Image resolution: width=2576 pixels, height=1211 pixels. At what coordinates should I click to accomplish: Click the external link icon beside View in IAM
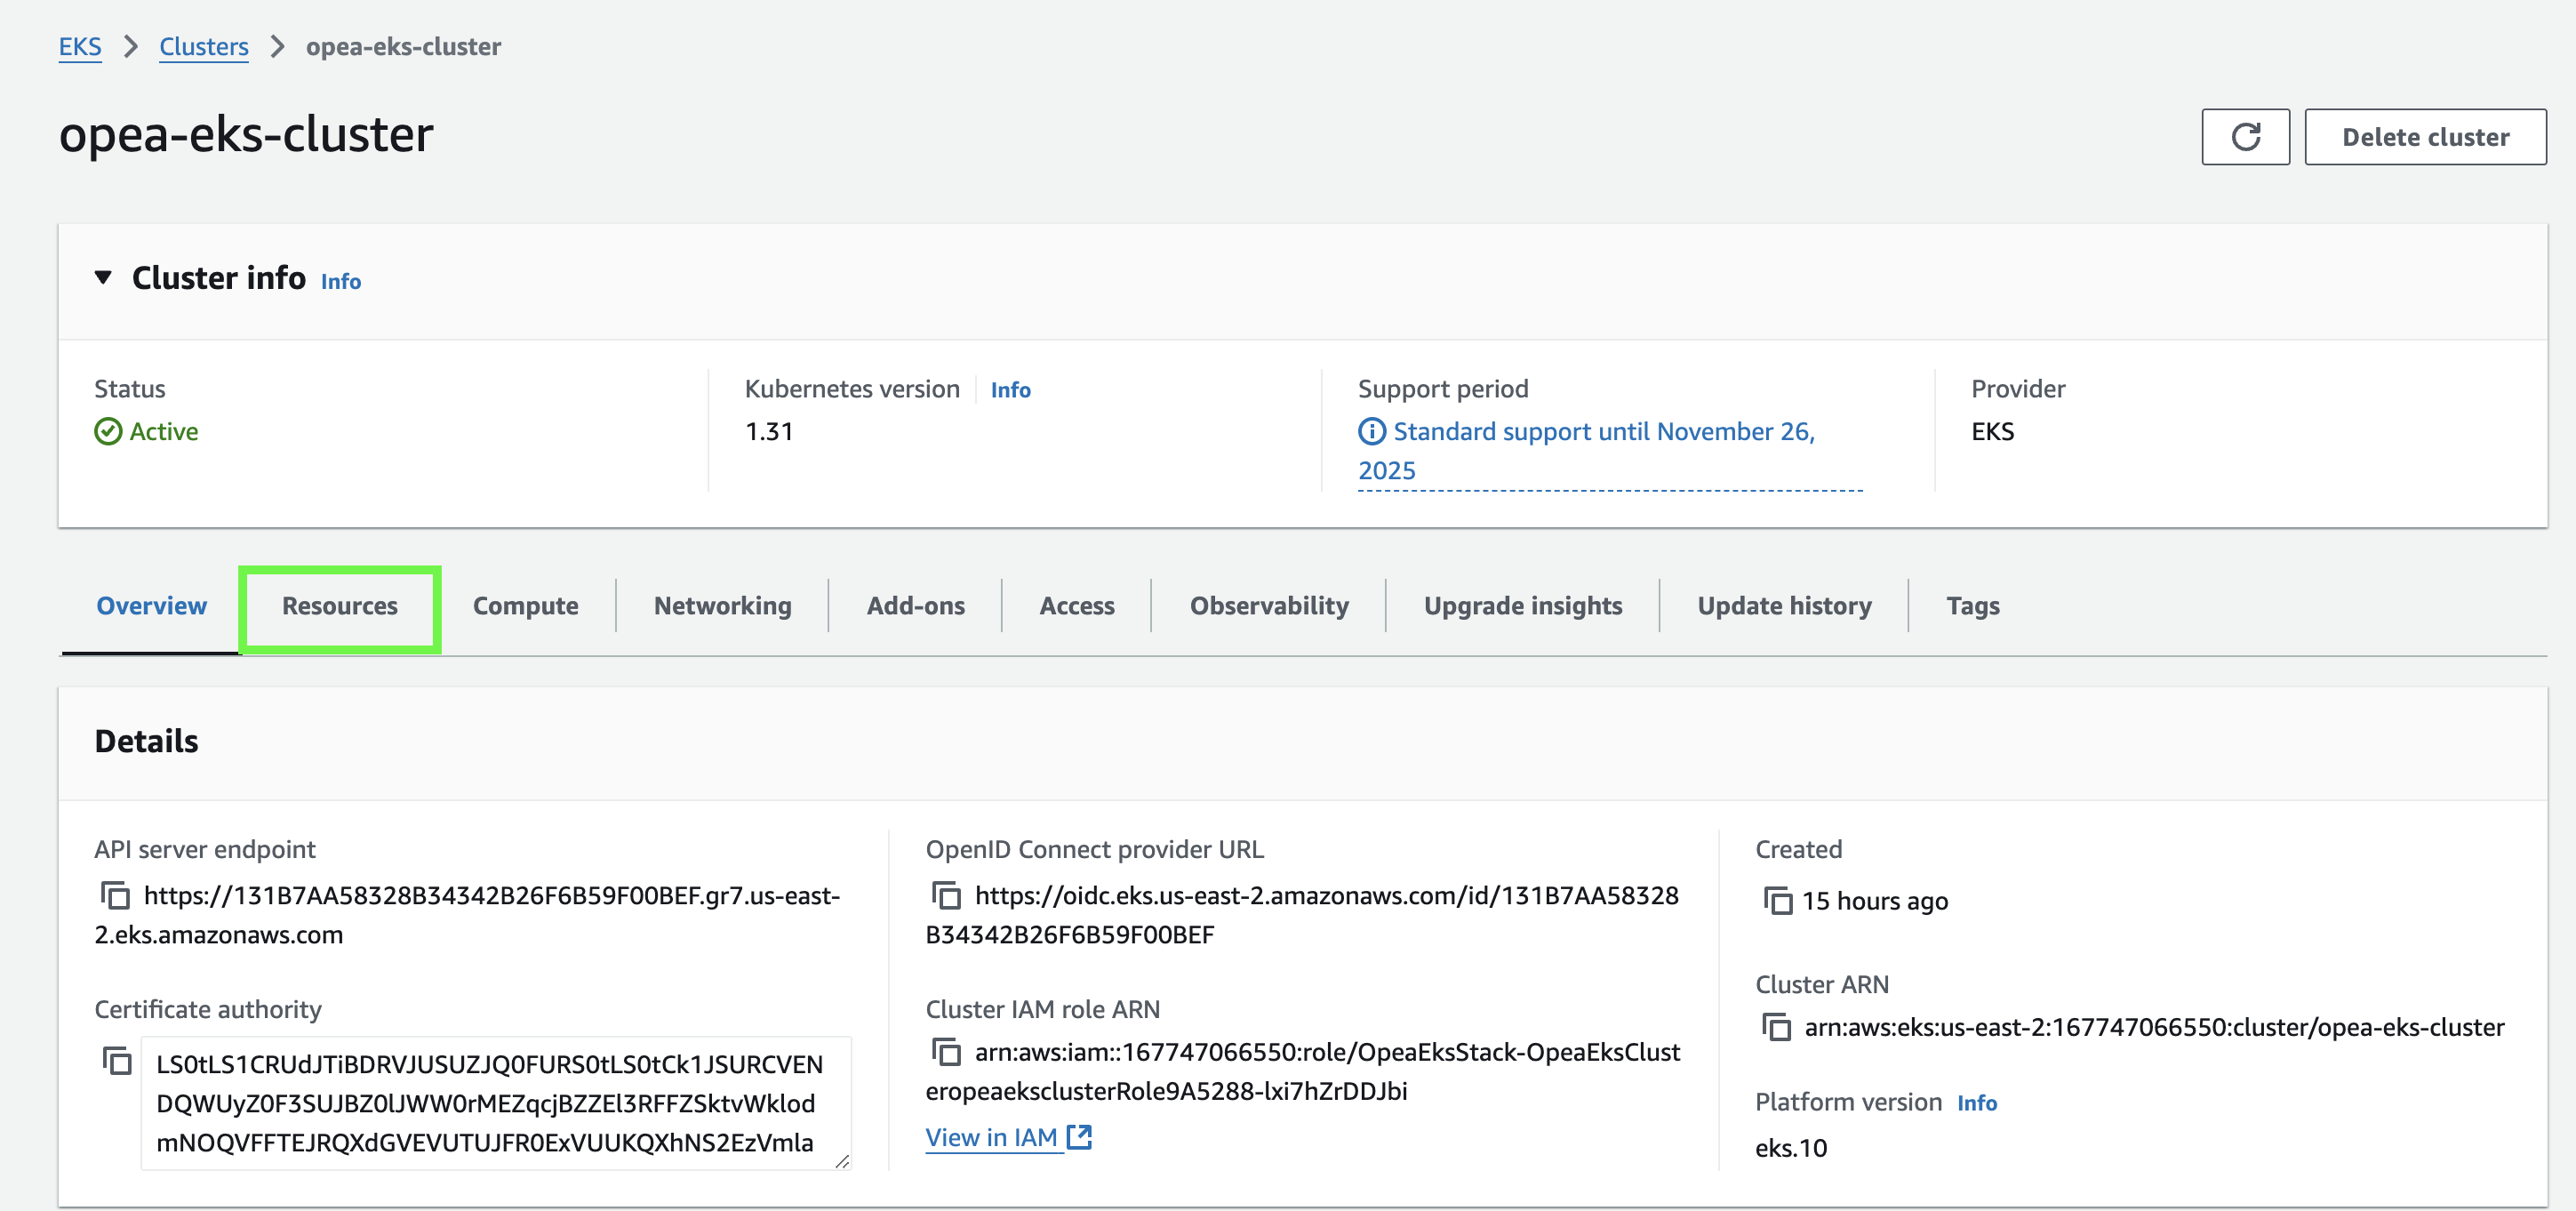pos(1079,1137)
